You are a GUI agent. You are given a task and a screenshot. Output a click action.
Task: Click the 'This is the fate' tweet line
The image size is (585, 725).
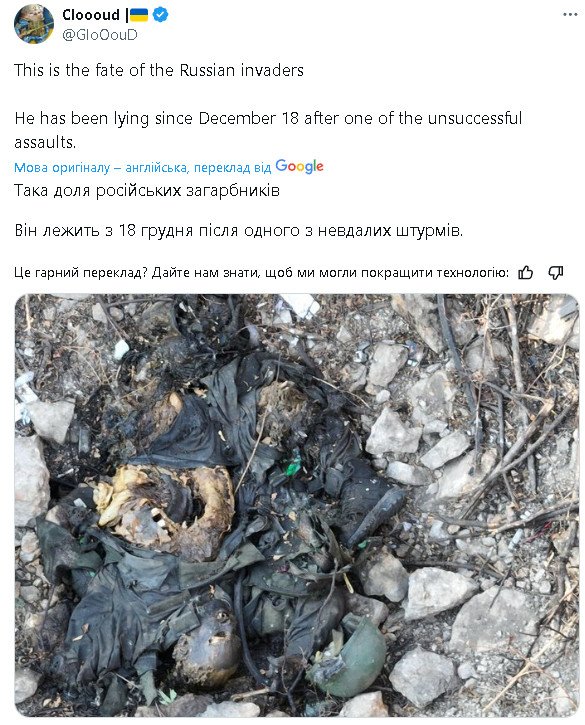click(159, 70)
